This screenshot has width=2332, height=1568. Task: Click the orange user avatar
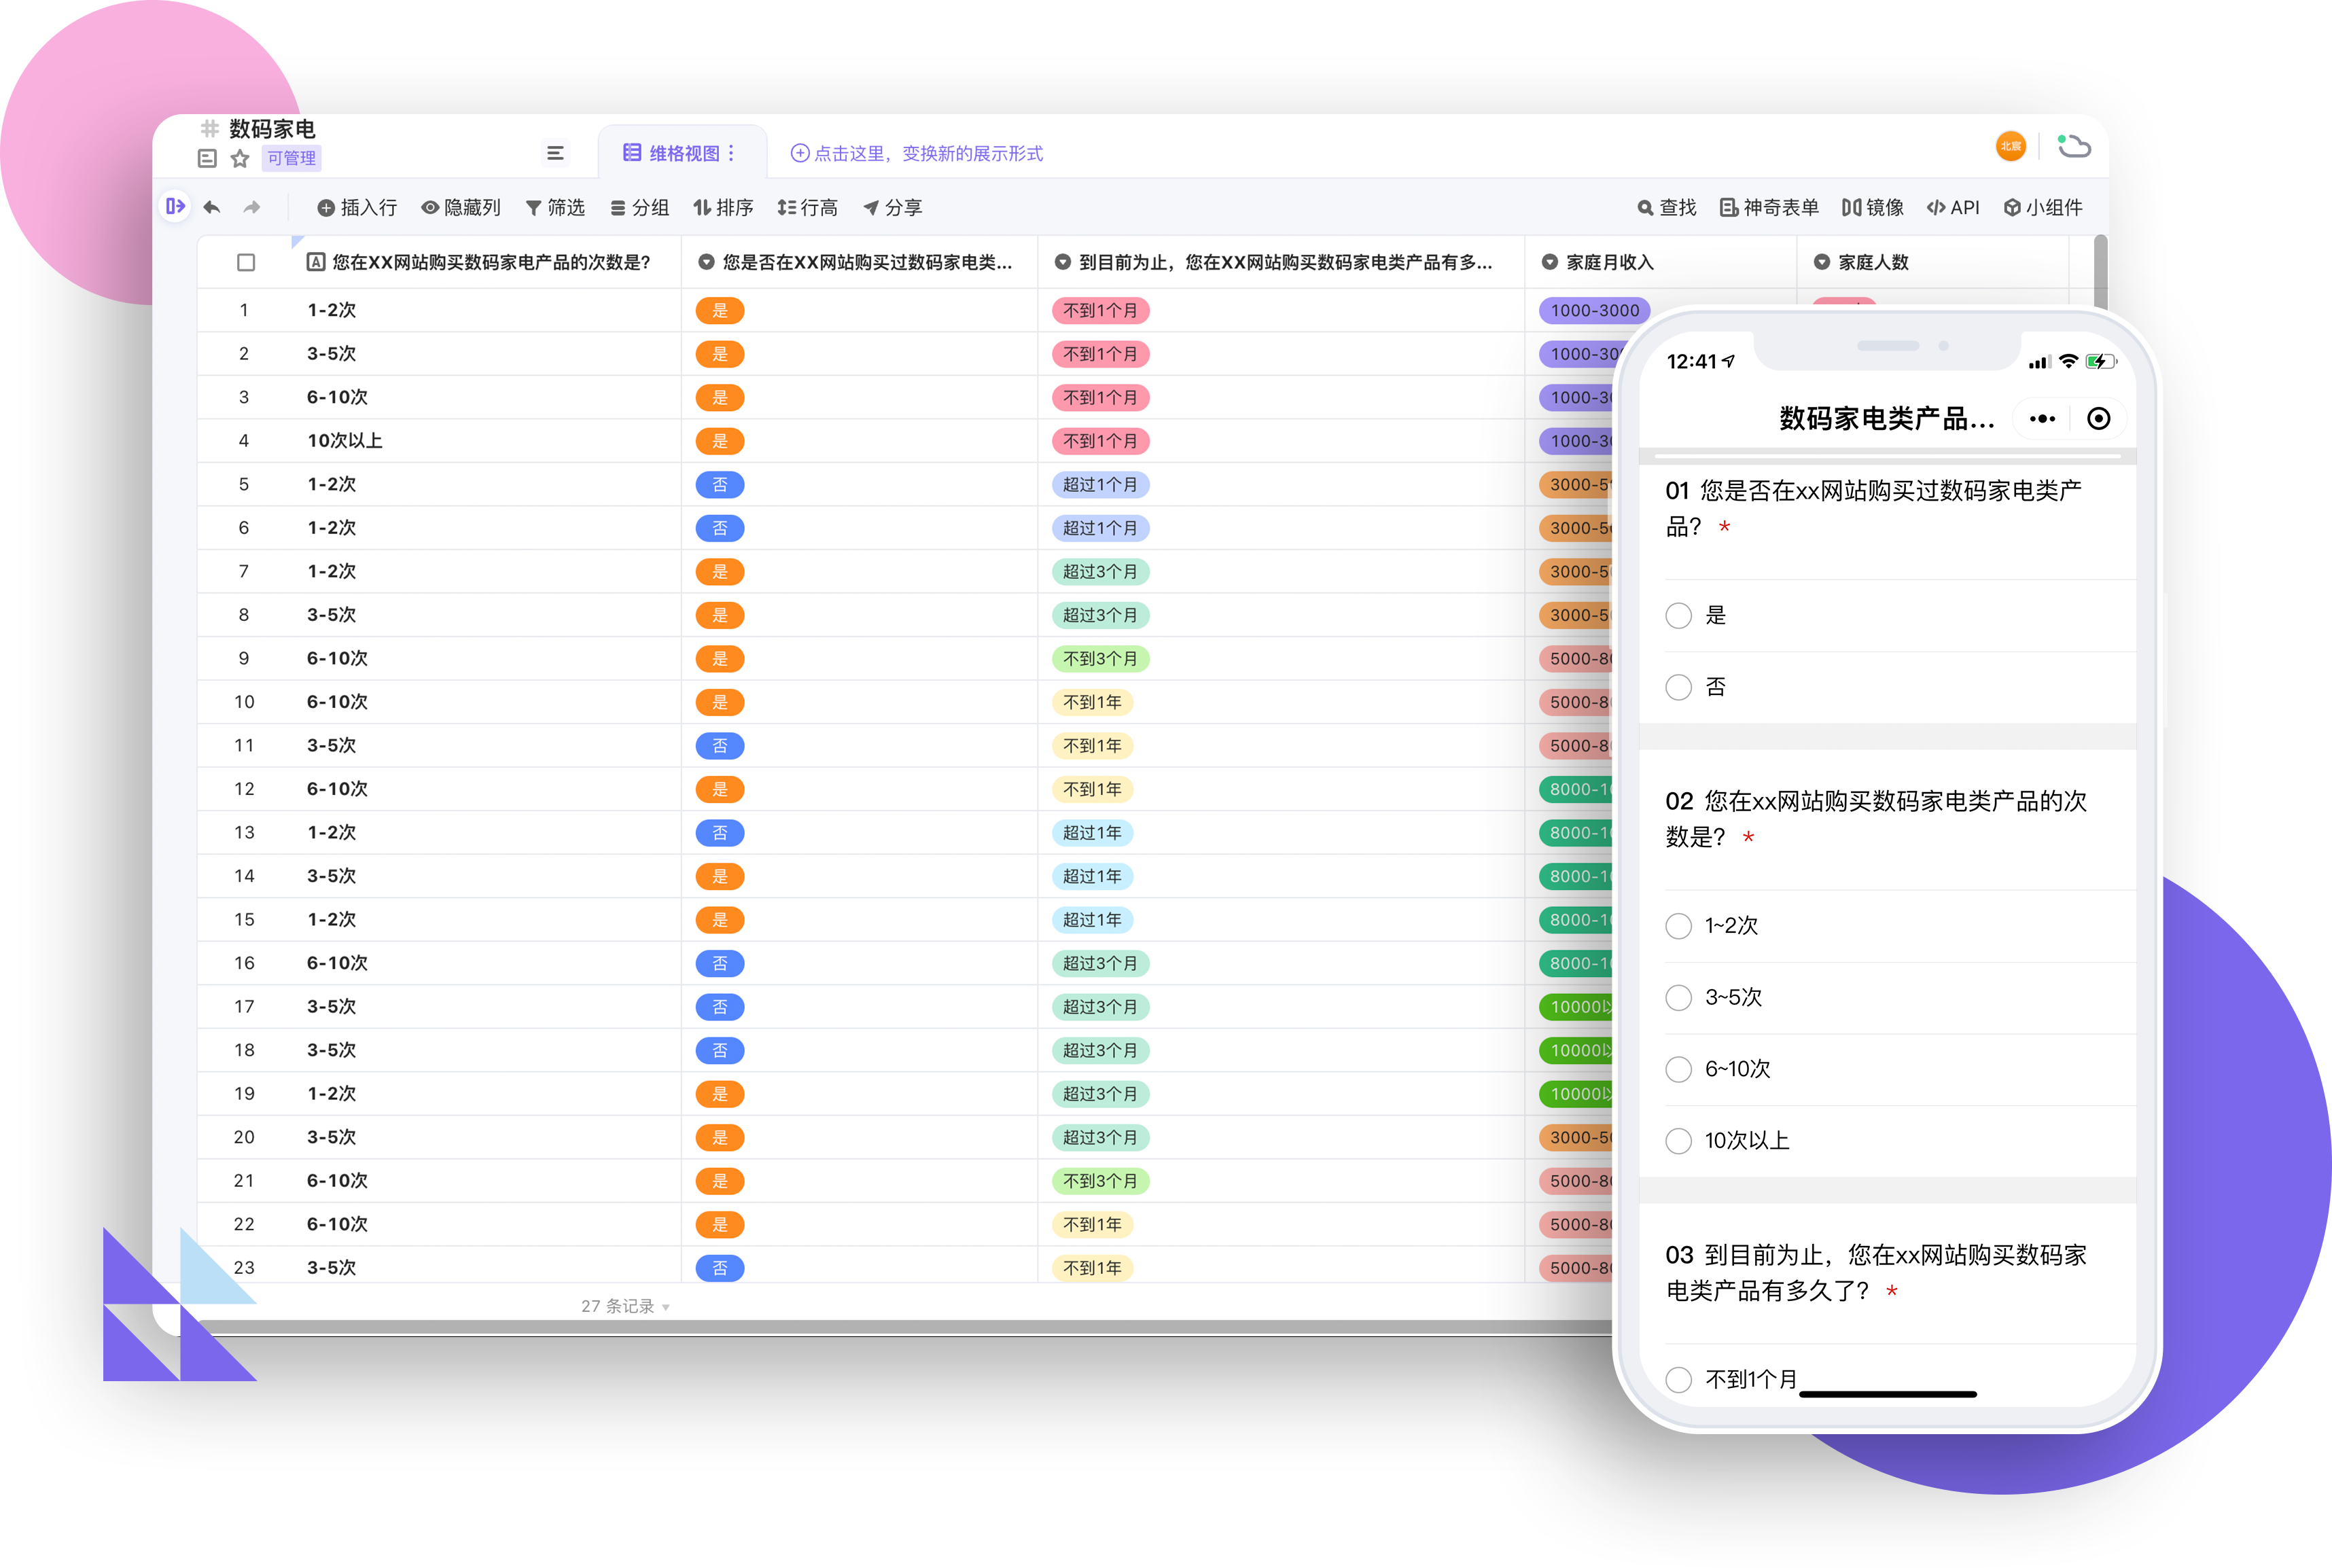(x=2010, y=146)
